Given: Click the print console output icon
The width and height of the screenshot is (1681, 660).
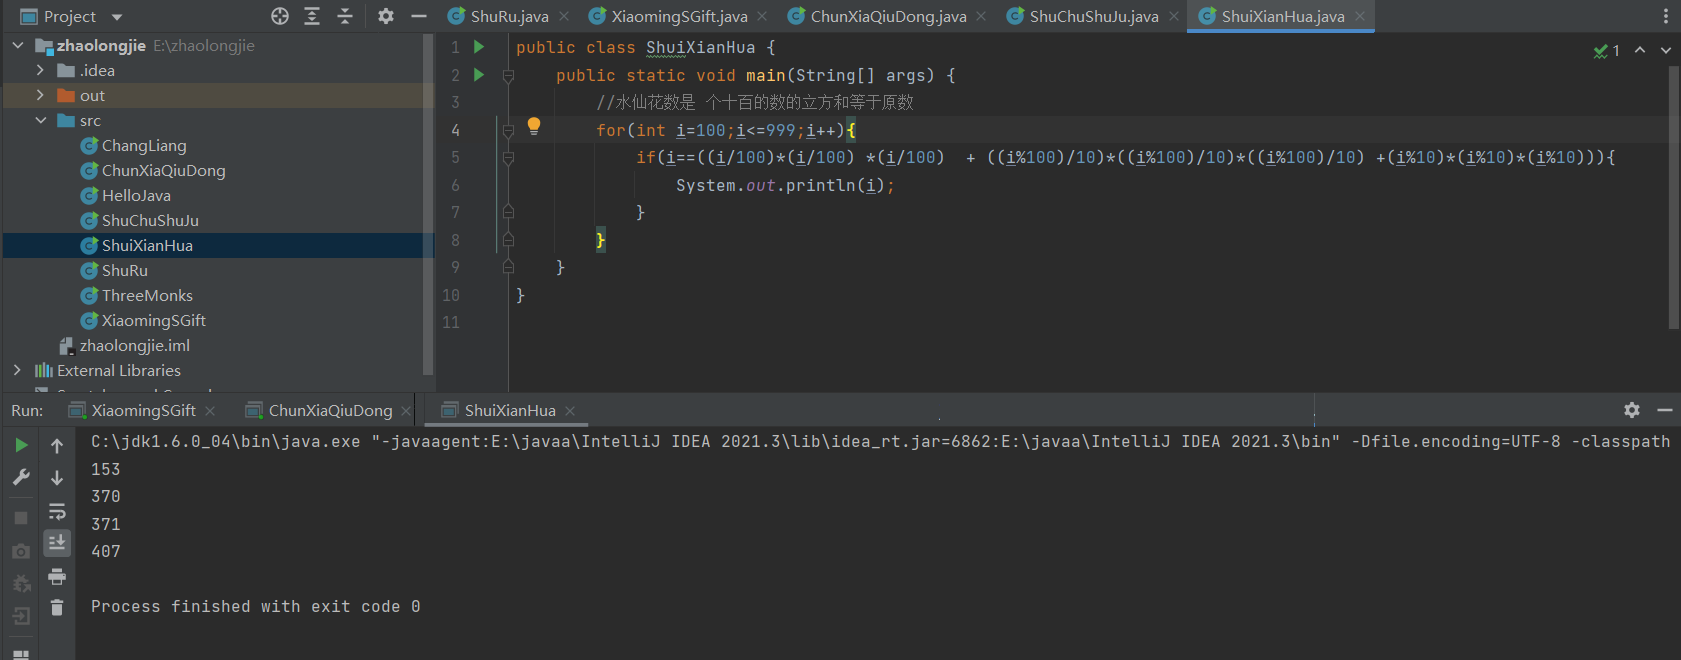Looking at the screenshot, I should 57,576.
